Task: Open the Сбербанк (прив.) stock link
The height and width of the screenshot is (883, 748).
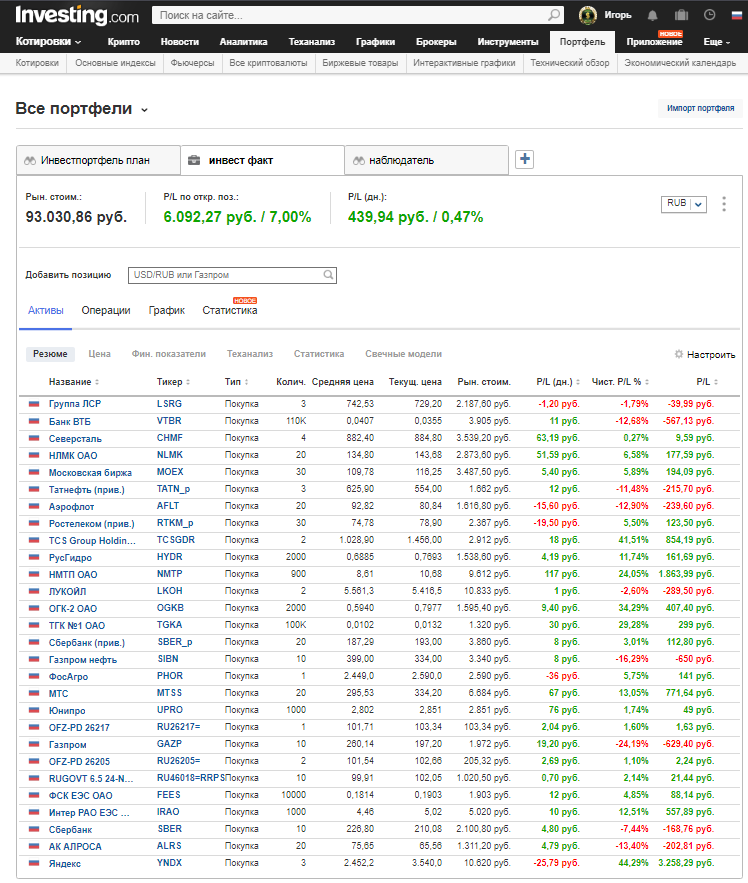Action: [x=87, y=643]
